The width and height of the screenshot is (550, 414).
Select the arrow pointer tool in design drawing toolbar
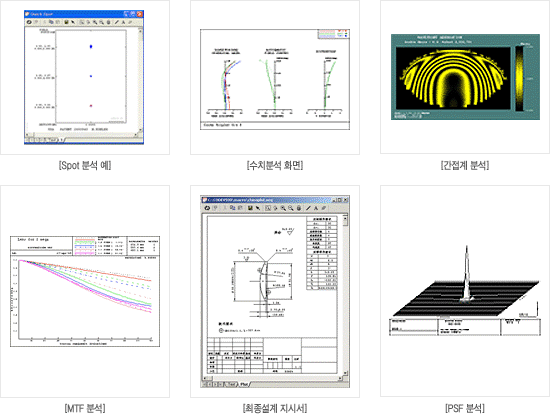tap(257, 208)
